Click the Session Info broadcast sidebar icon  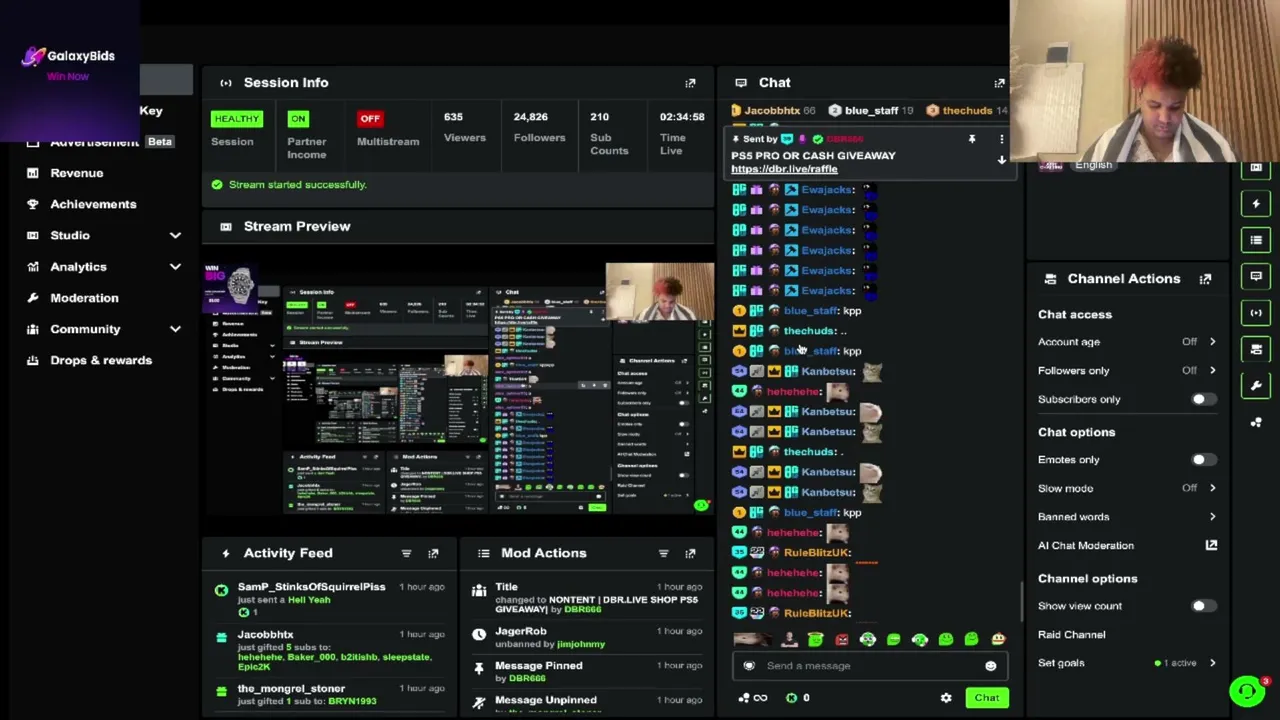point(1256,313)
